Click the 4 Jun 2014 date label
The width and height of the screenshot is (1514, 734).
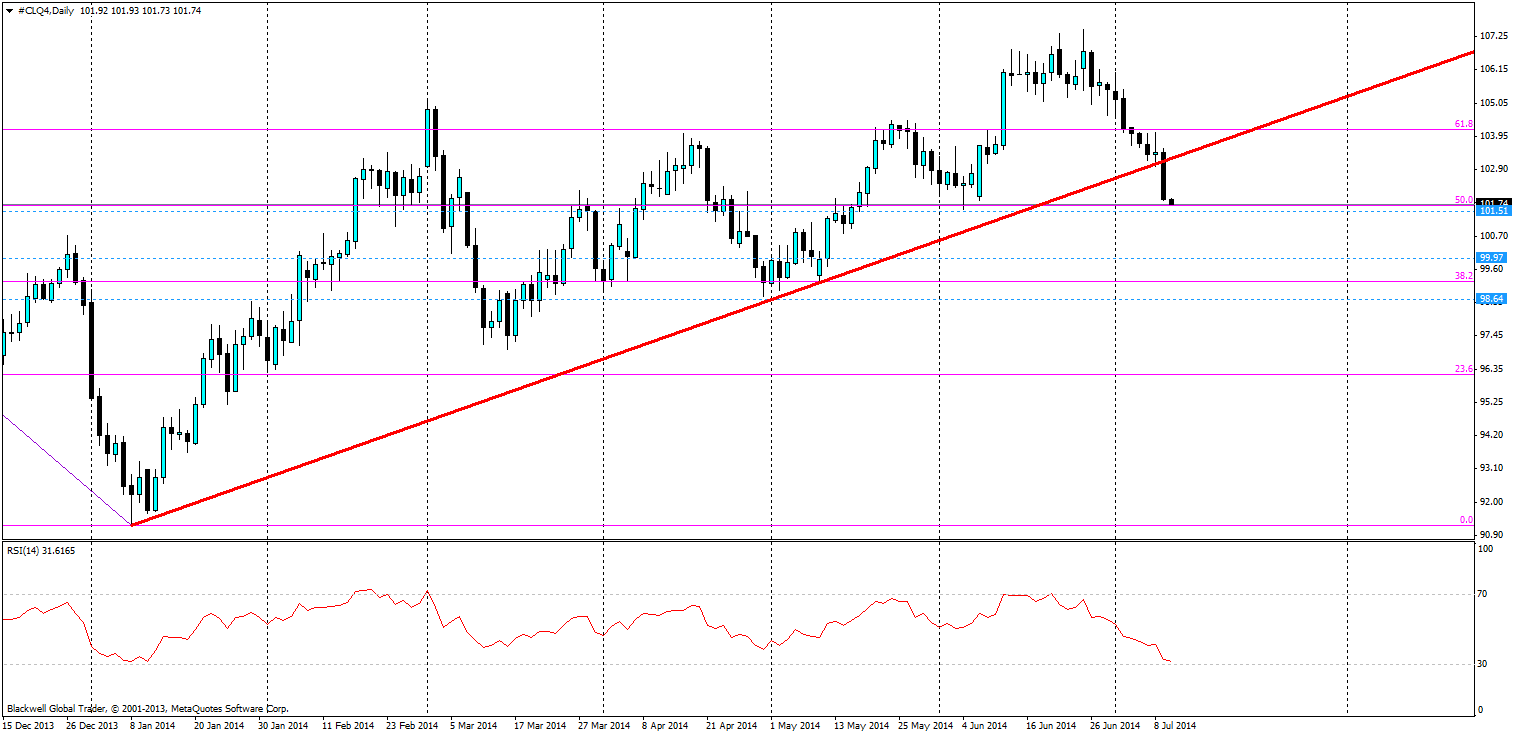click(x=987, y=725)
